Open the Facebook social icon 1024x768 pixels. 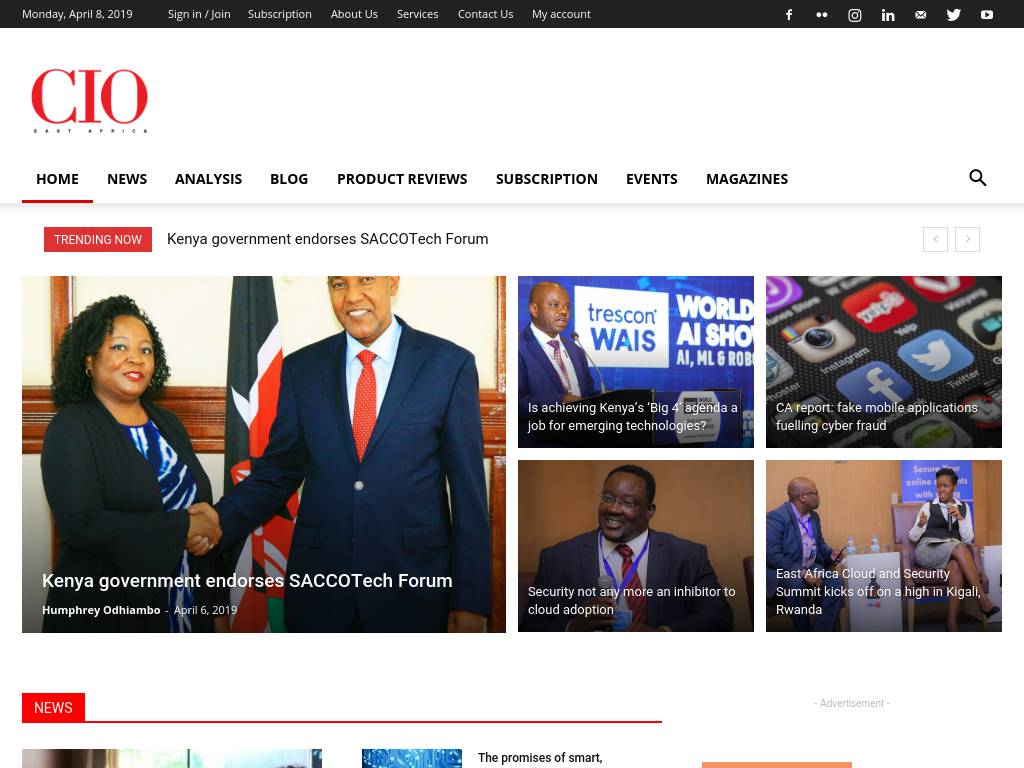click(789, 15)
